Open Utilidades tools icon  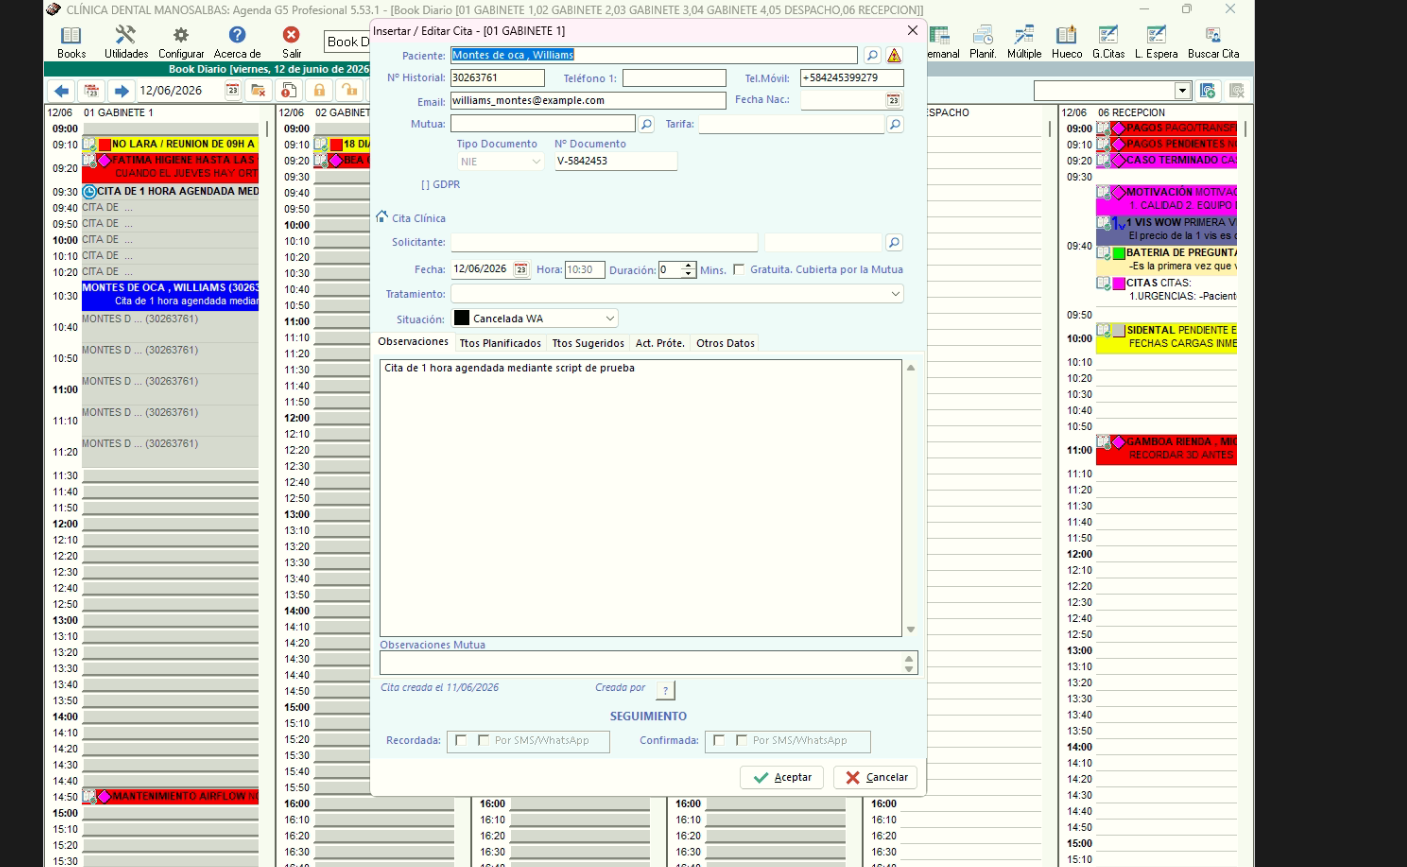[x=126, y=41]
